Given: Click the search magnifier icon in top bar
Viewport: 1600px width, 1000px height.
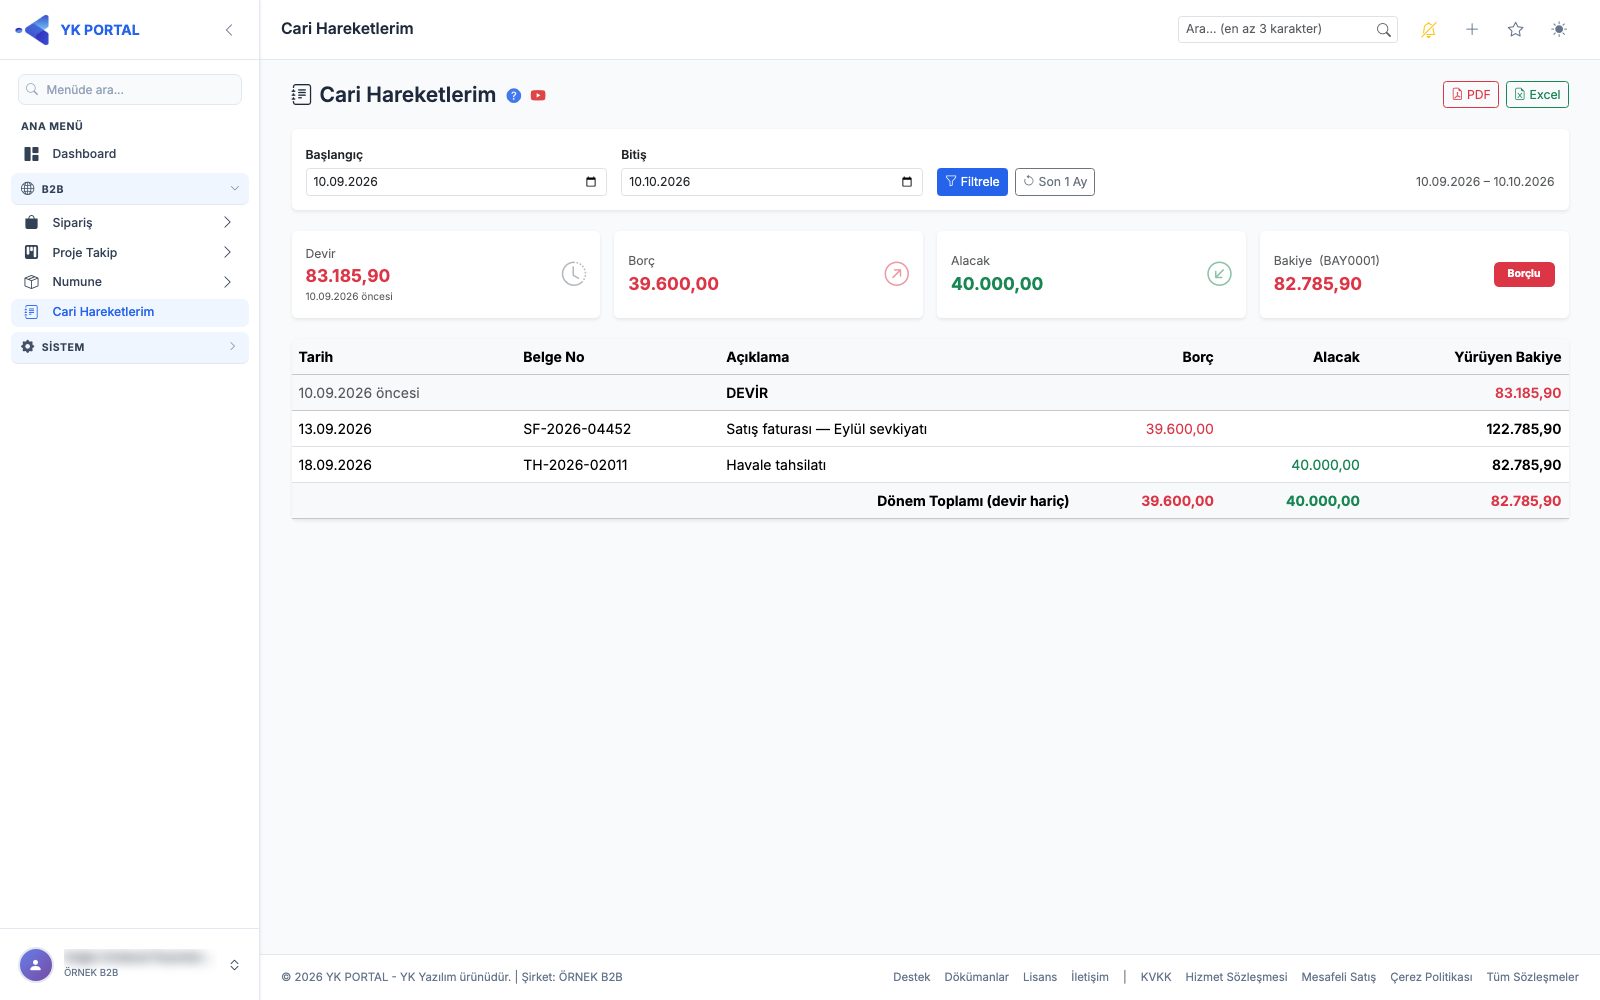Looking at the screenshot, I should 1383,30.
